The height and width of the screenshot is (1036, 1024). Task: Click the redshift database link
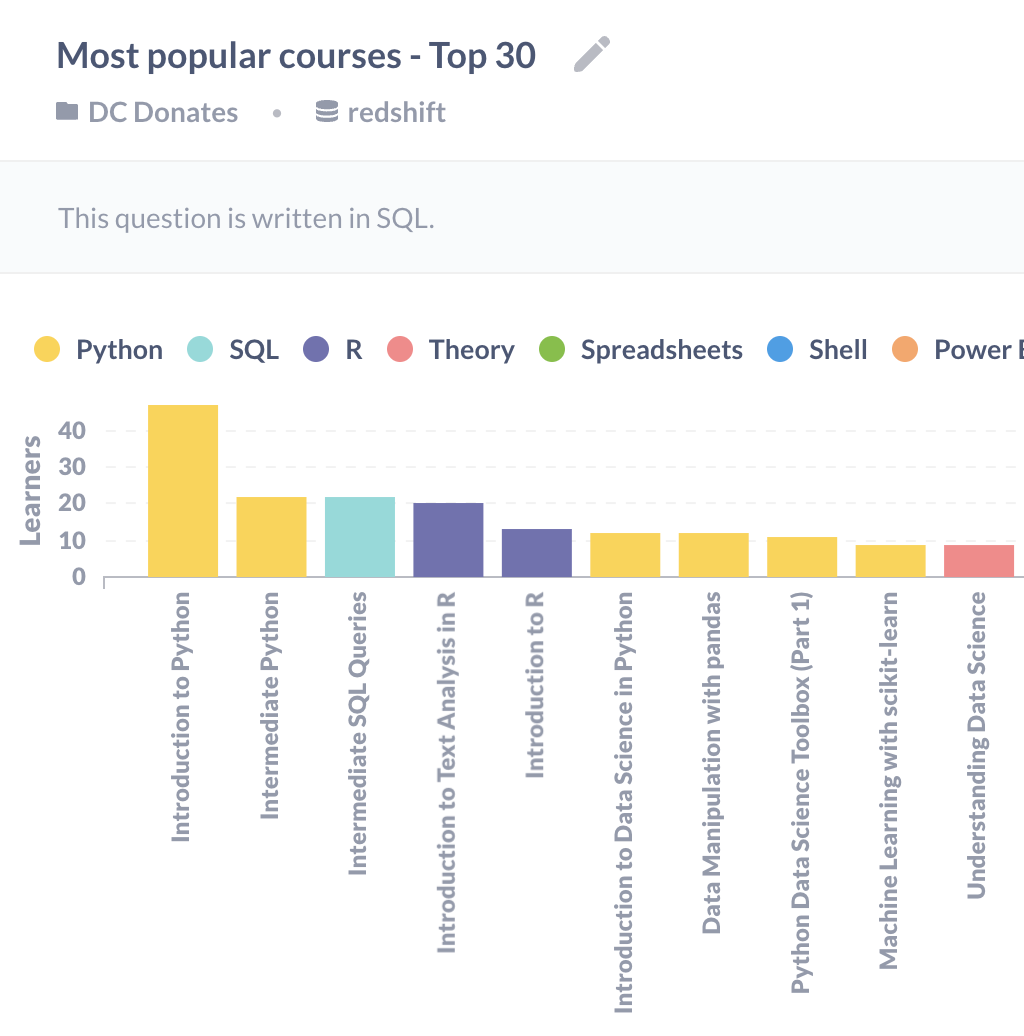pos(396,112)
